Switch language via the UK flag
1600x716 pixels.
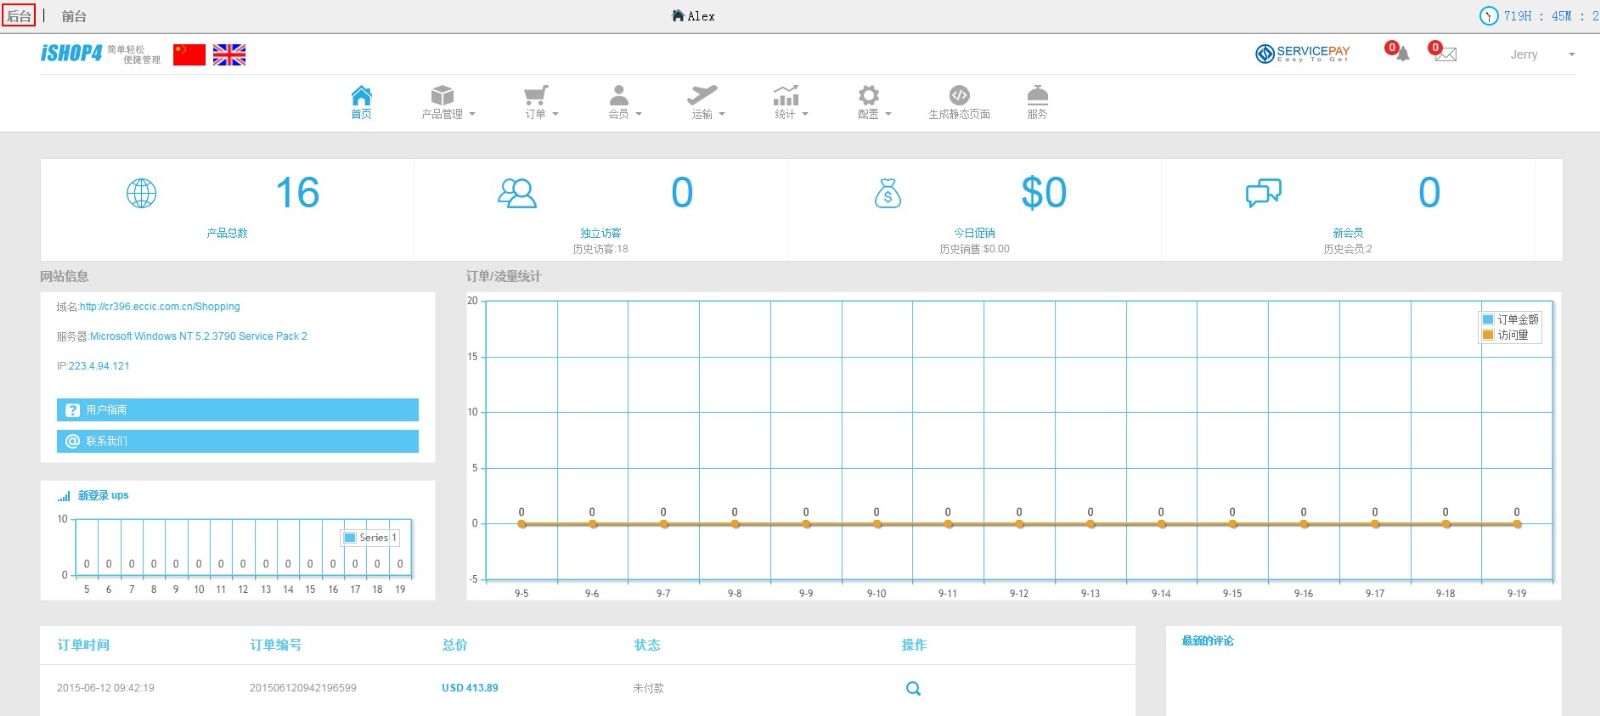(x=229, y=55)
